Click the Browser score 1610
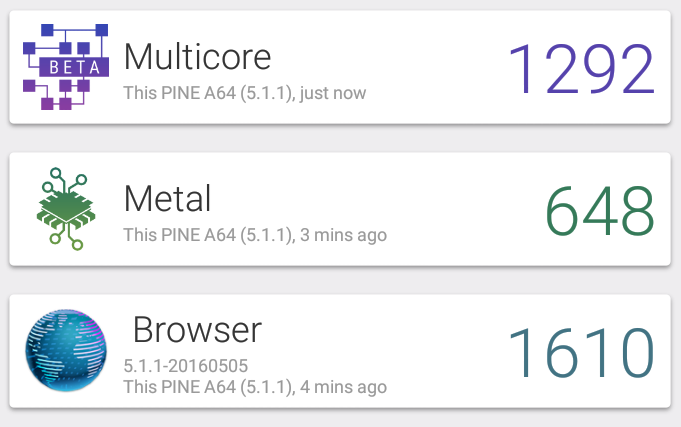 pos(582,352)
